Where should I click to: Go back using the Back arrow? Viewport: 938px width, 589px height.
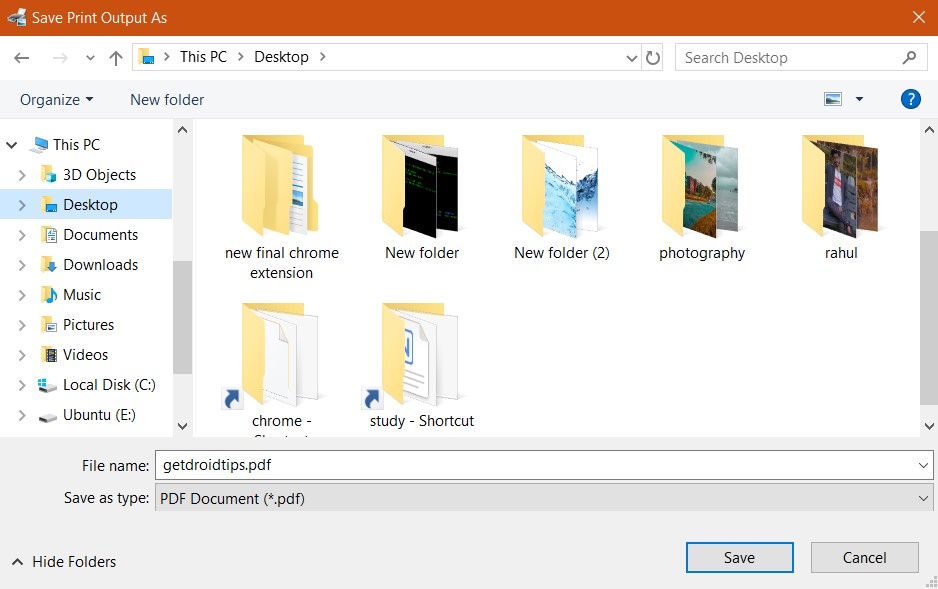22,57
